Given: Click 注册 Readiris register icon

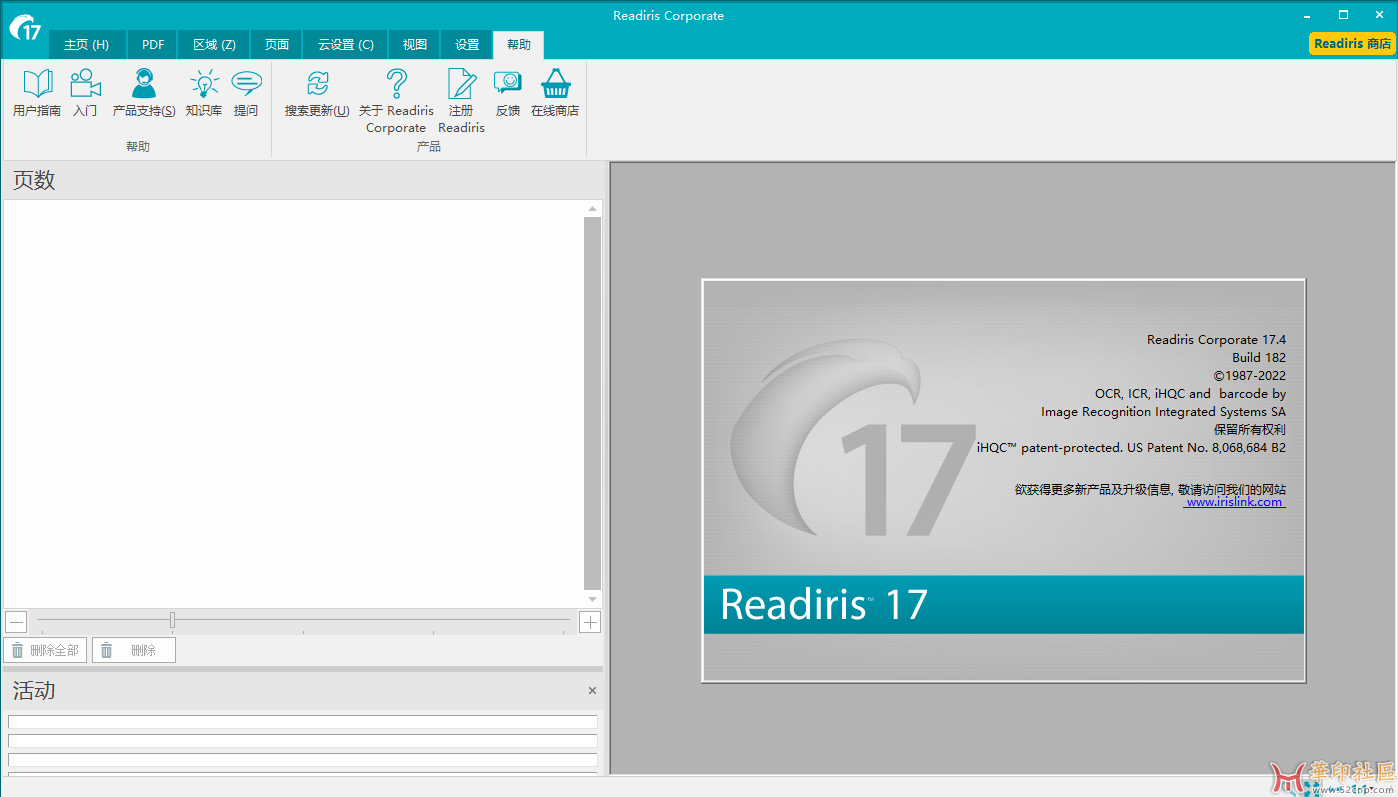Looking at the screenshot, I should click(461, 101).
